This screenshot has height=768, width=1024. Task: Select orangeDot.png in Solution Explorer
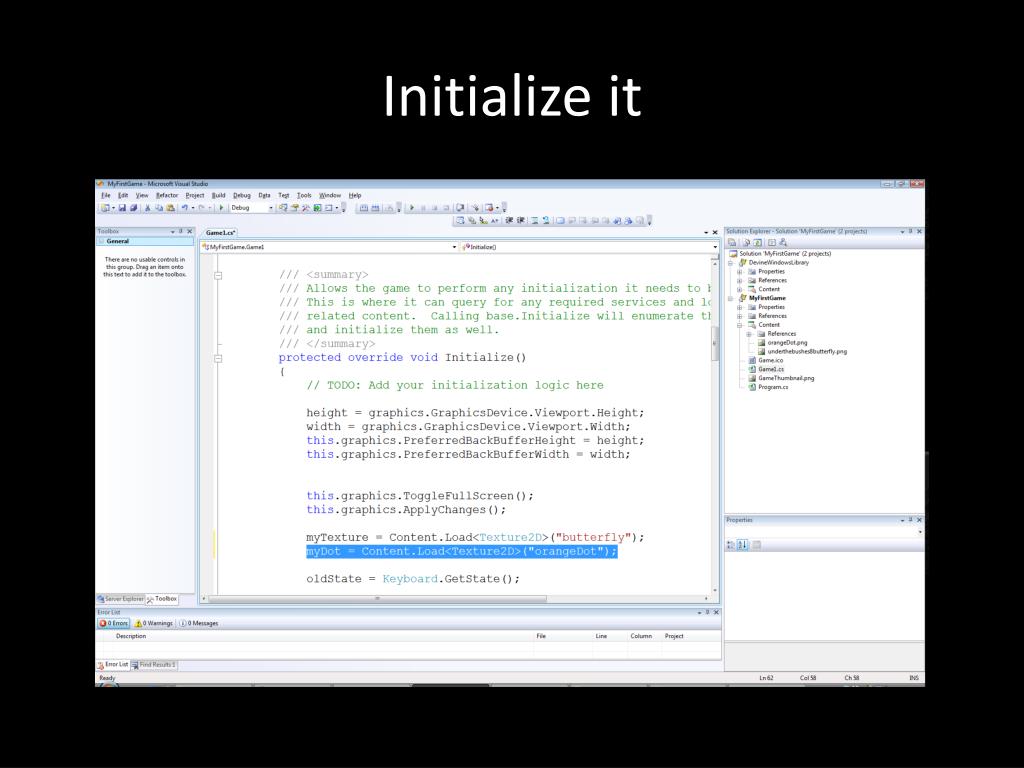coord(787,342)
